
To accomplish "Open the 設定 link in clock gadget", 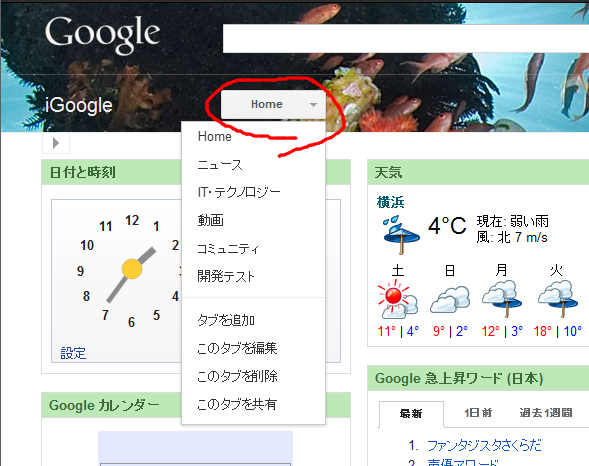I will point(73,353).
